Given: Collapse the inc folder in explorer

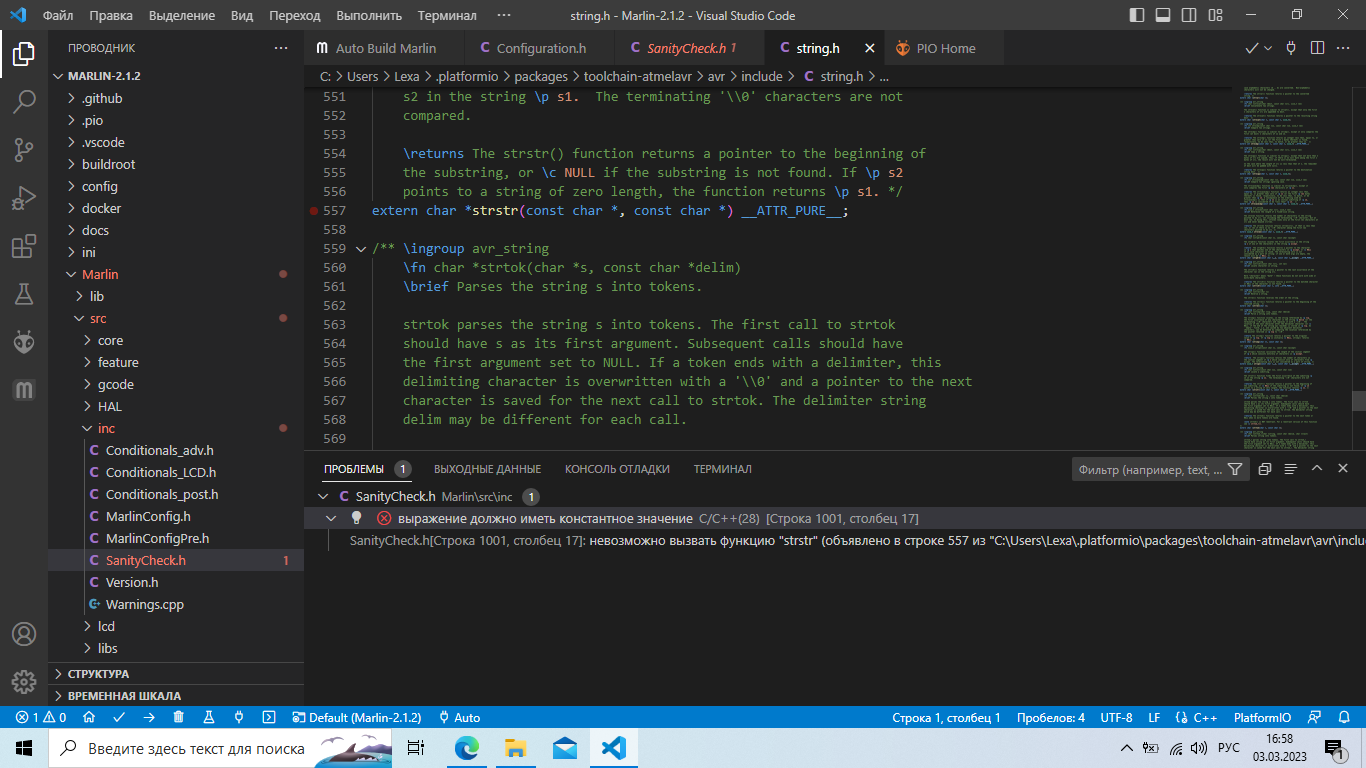Looking at the screenshot, I should [106, 428].
